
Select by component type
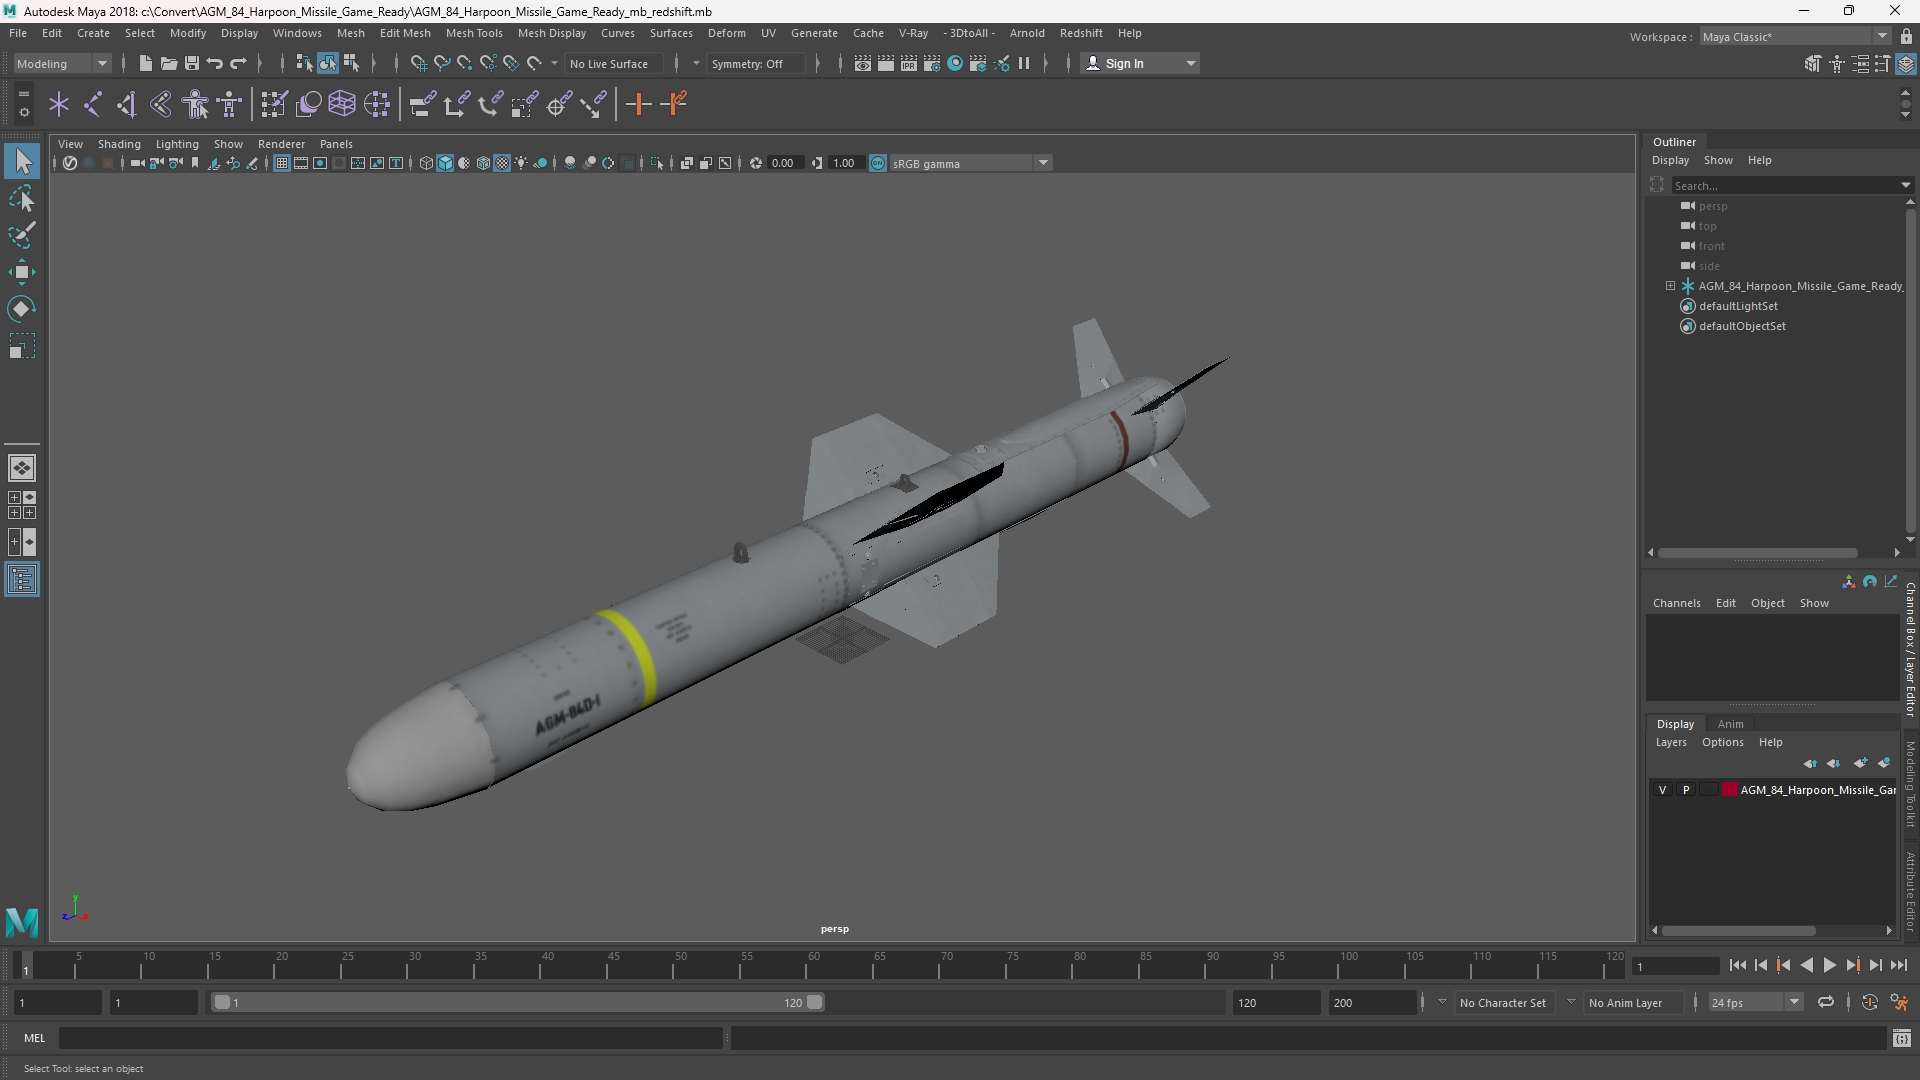click(351, 63)
